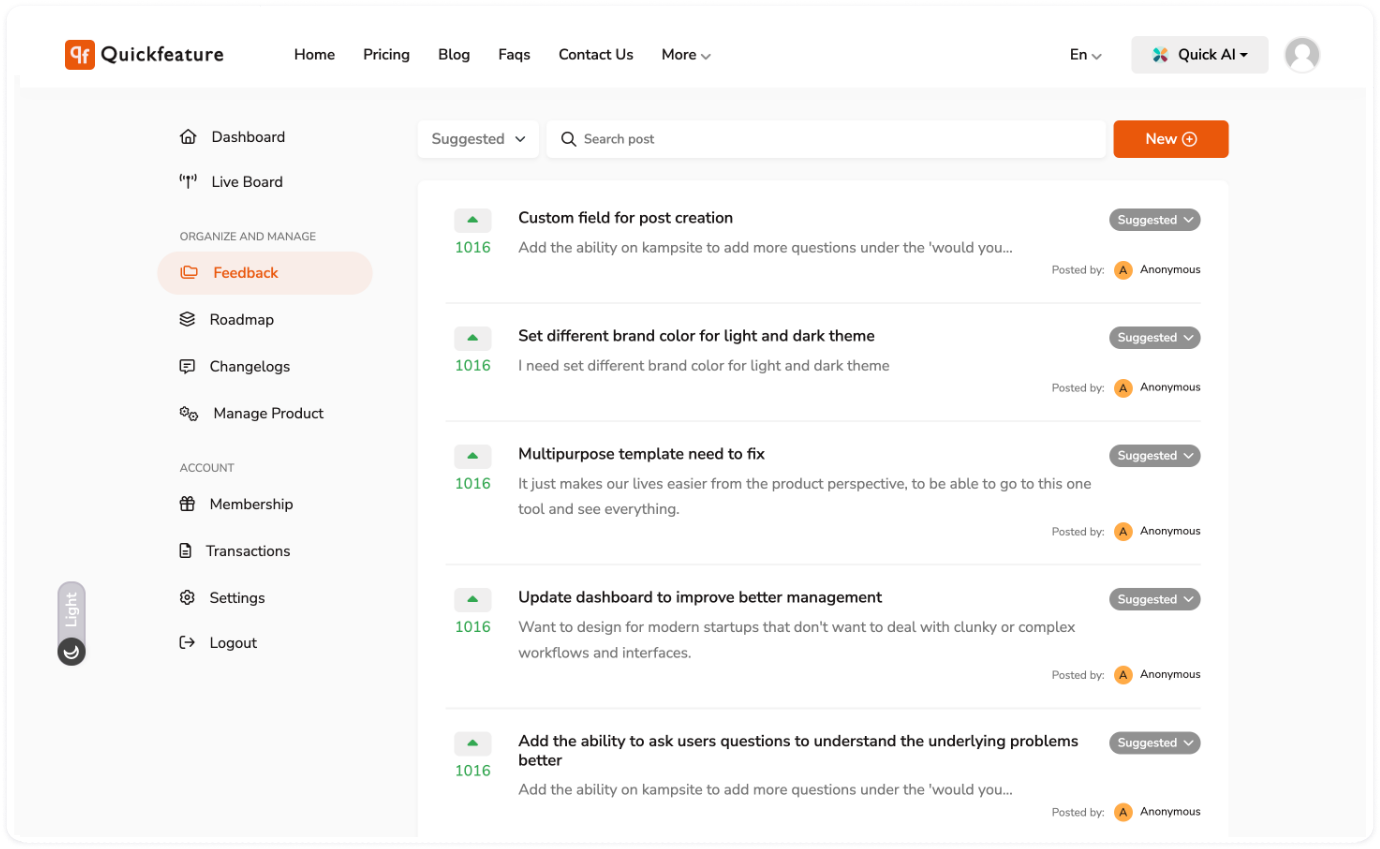Click the Live Board antenna icon
Screen dimensions: 1380x849
(187, 182)
